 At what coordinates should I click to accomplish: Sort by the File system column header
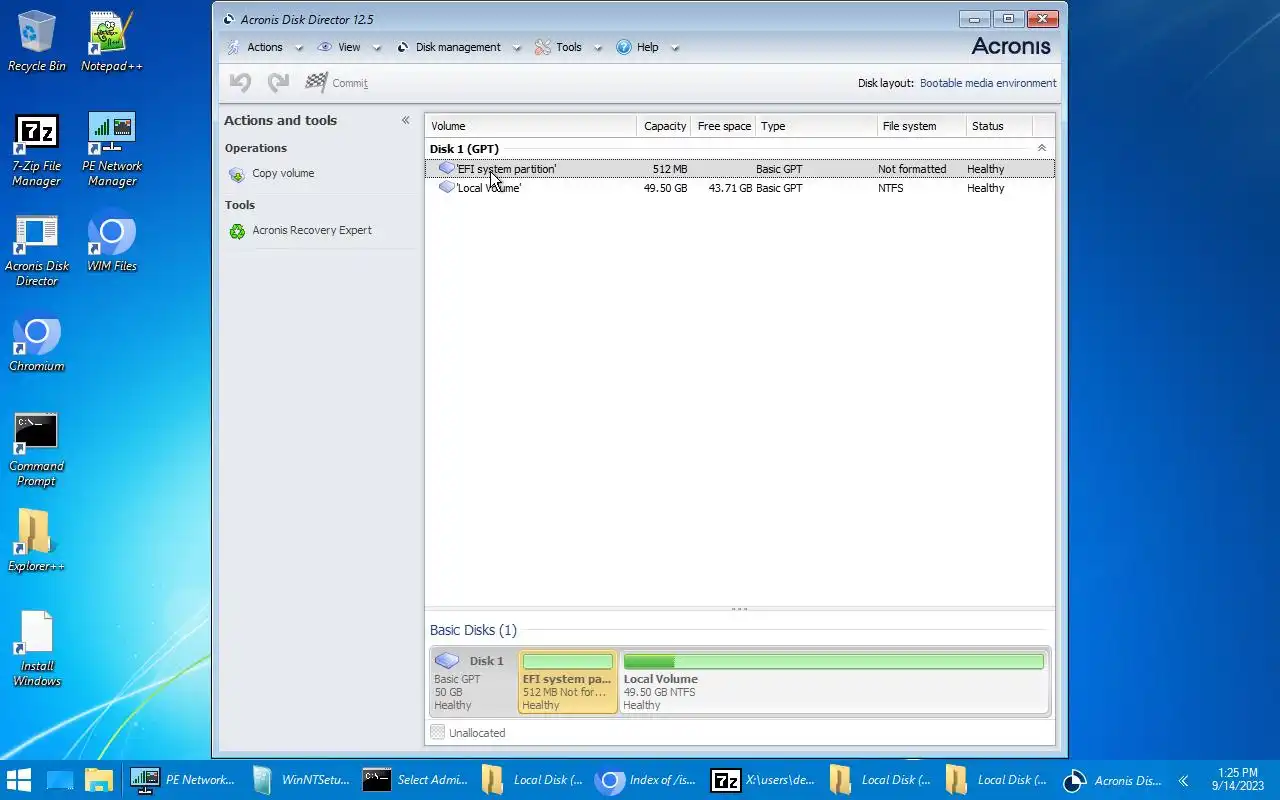coord(922,126)
